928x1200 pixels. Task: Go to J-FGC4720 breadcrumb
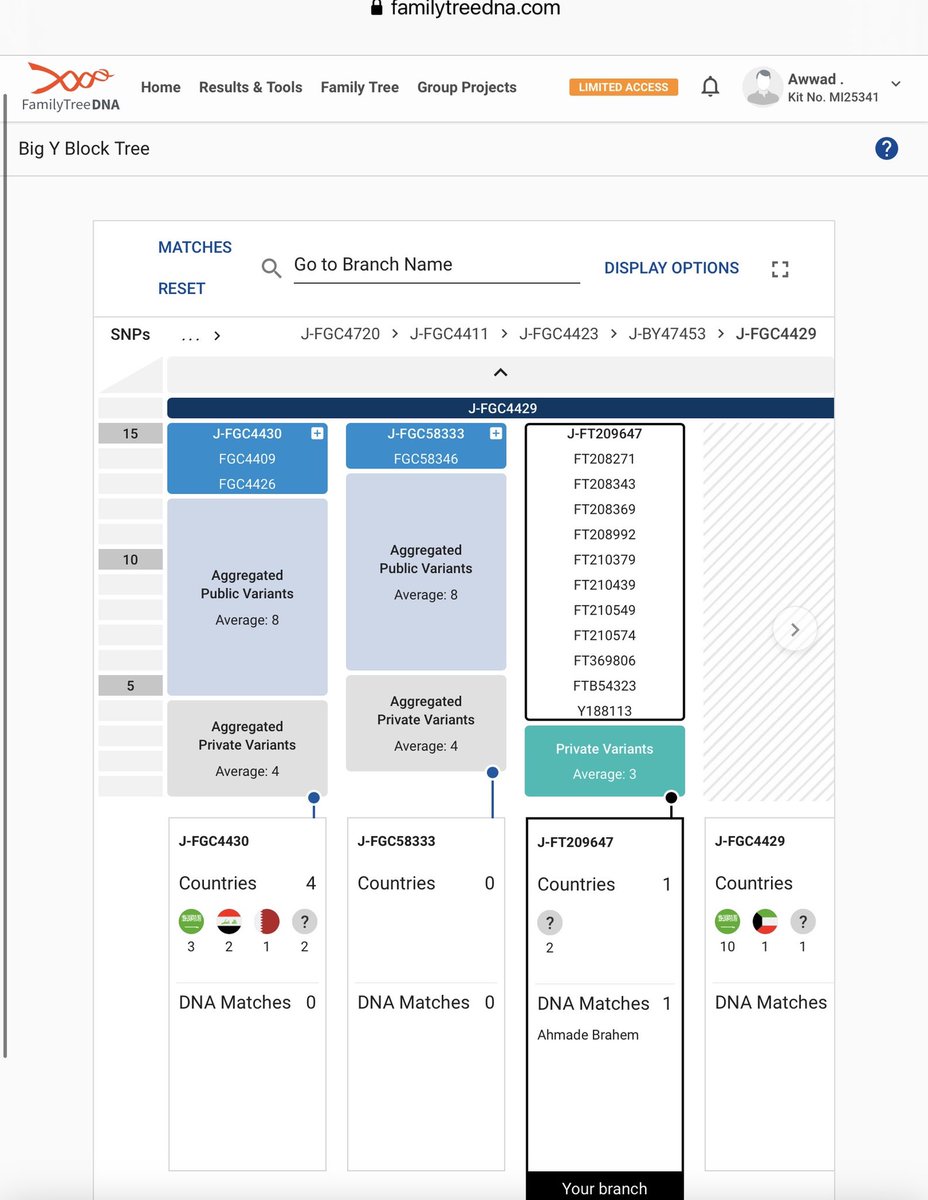[x=341, y=334]
